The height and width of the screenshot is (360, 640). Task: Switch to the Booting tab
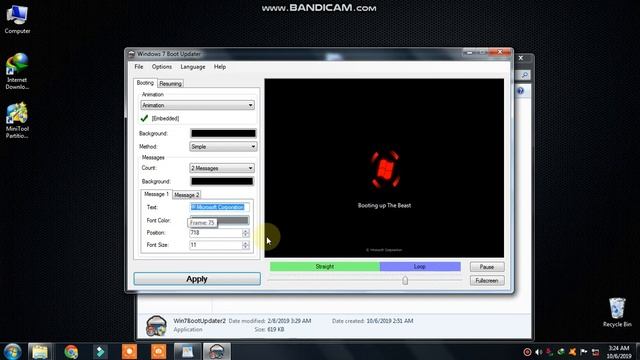(145, 83)
